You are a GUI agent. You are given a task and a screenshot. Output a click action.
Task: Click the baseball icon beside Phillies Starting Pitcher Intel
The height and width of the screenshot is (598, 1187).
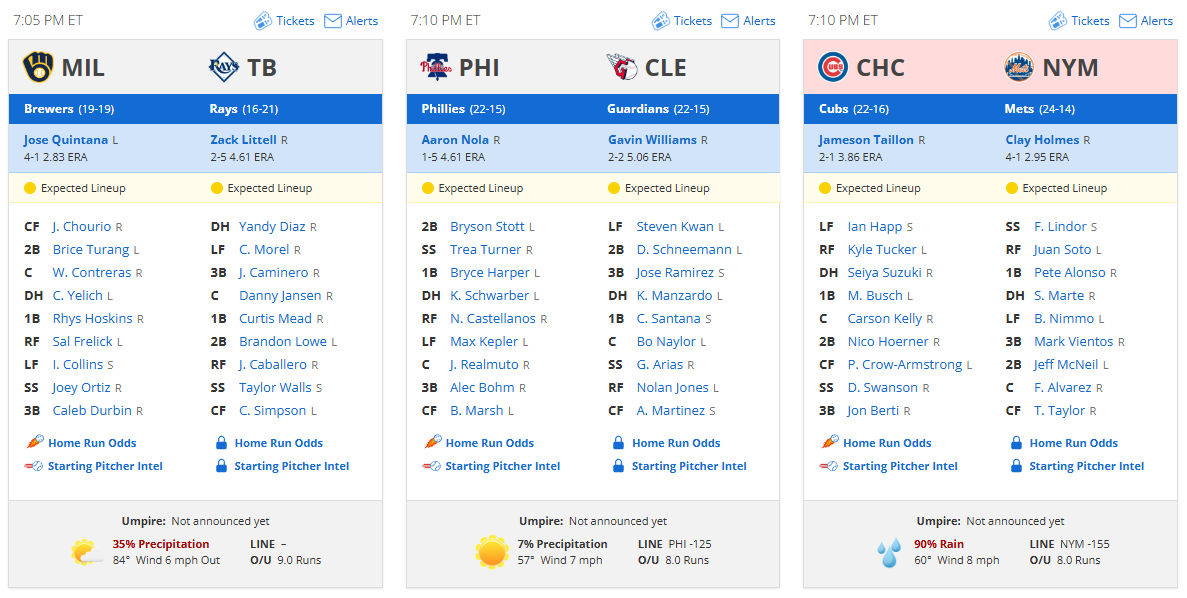coord(431,466)
